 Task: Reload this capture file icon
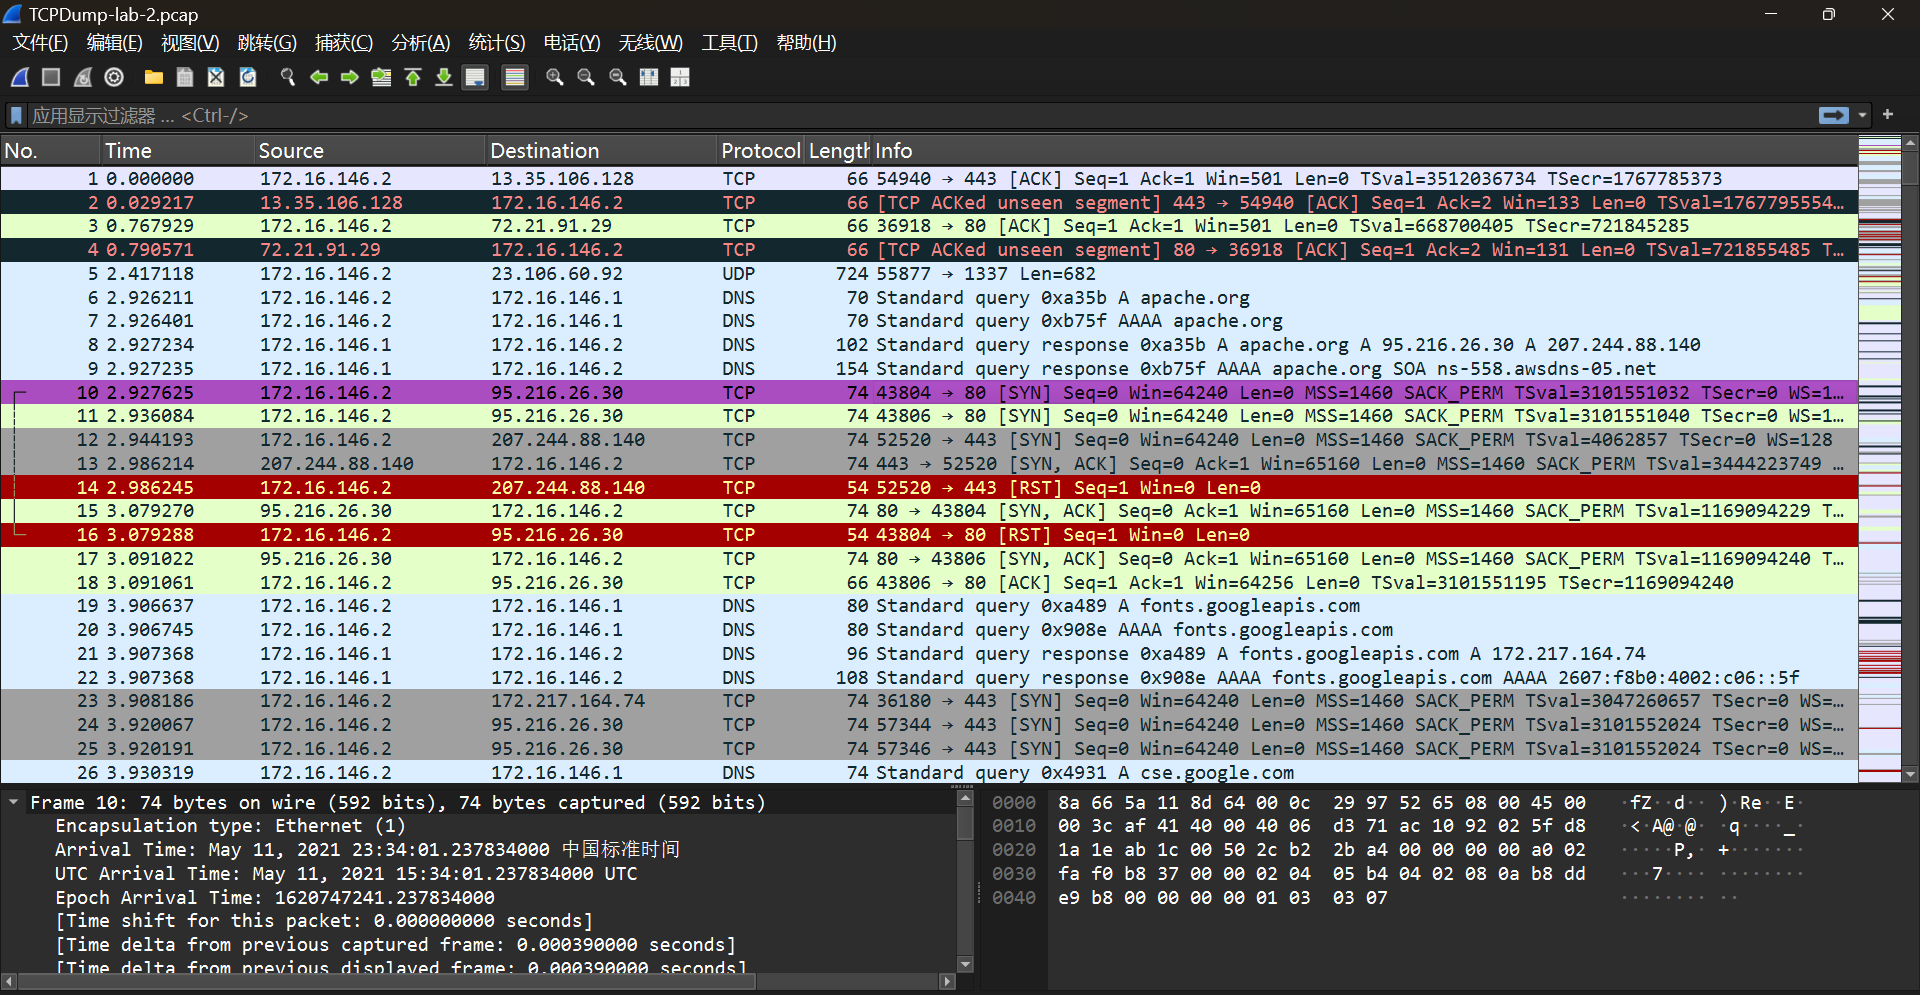(248, 77)
